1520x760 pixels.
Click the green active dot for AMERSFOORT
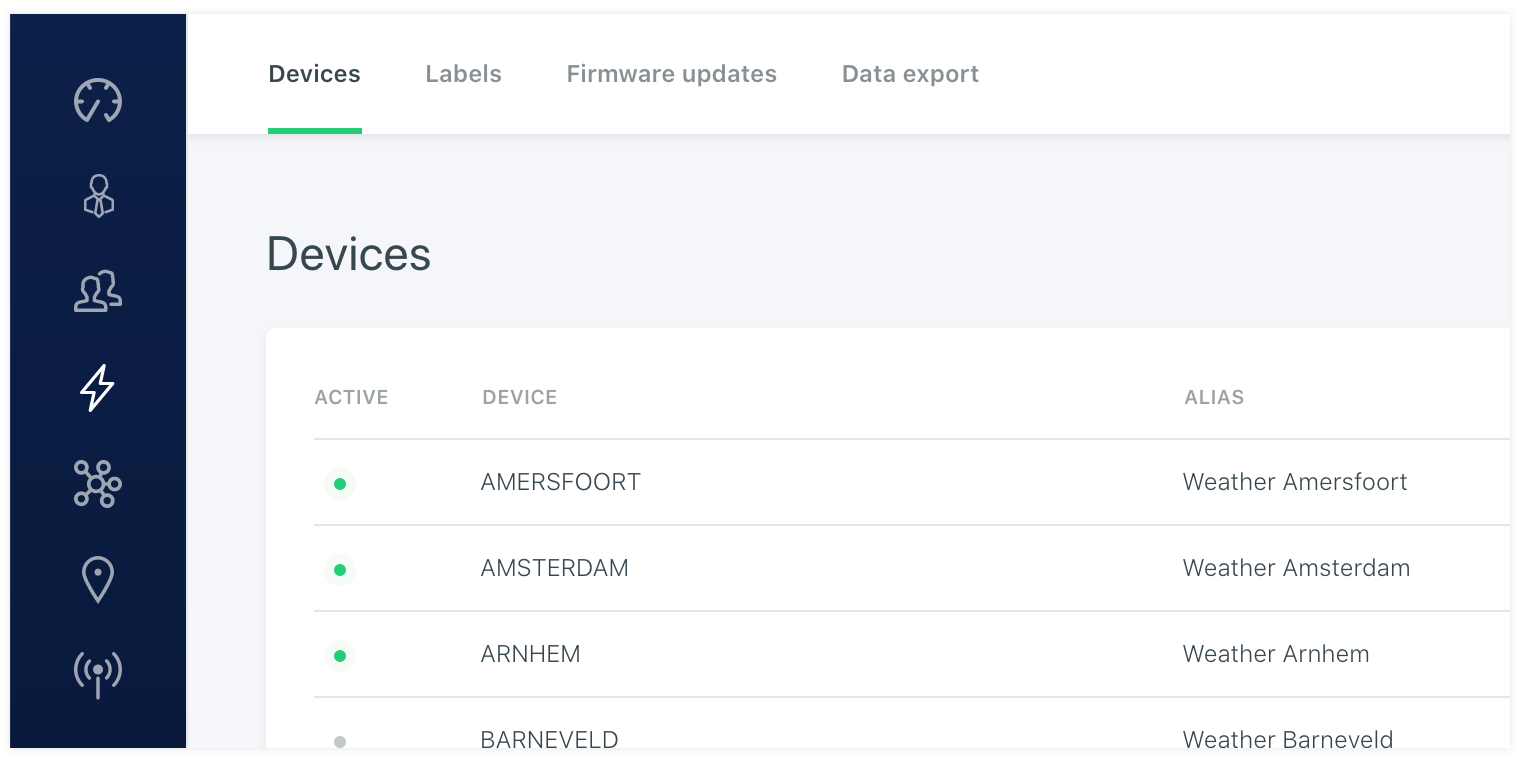(x=340, y=484)
